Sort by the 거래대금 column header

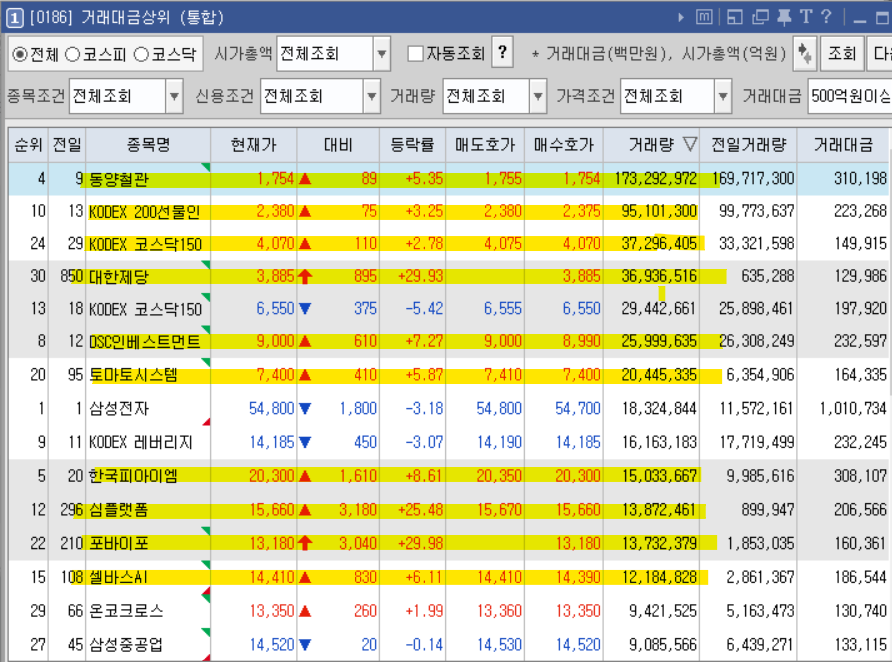coord(843,145)
